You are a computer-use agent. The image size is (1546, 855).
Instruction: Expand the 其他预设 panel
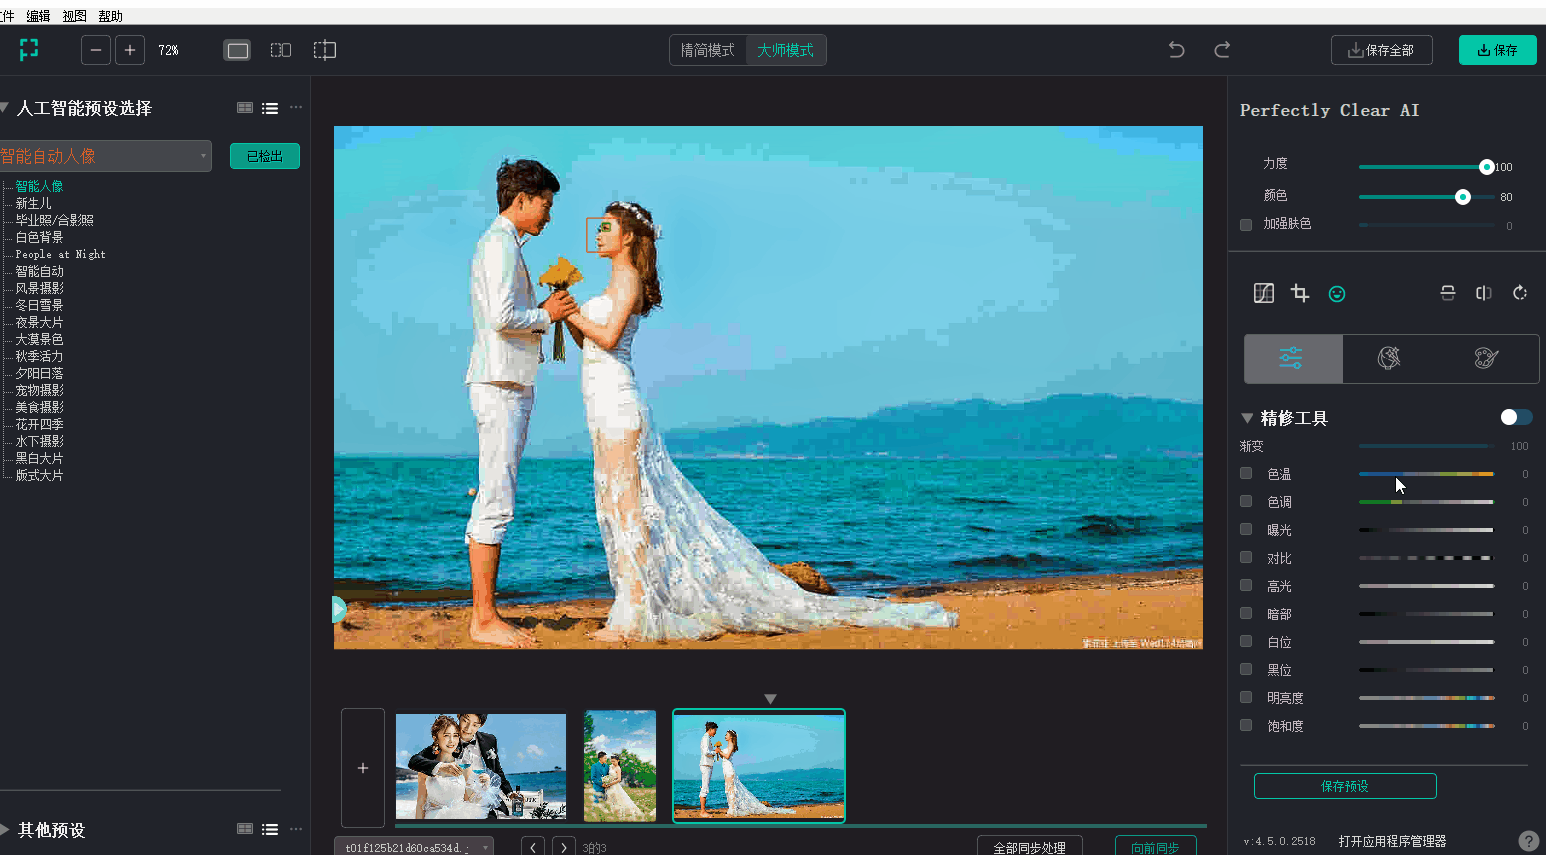coord(5,829)
